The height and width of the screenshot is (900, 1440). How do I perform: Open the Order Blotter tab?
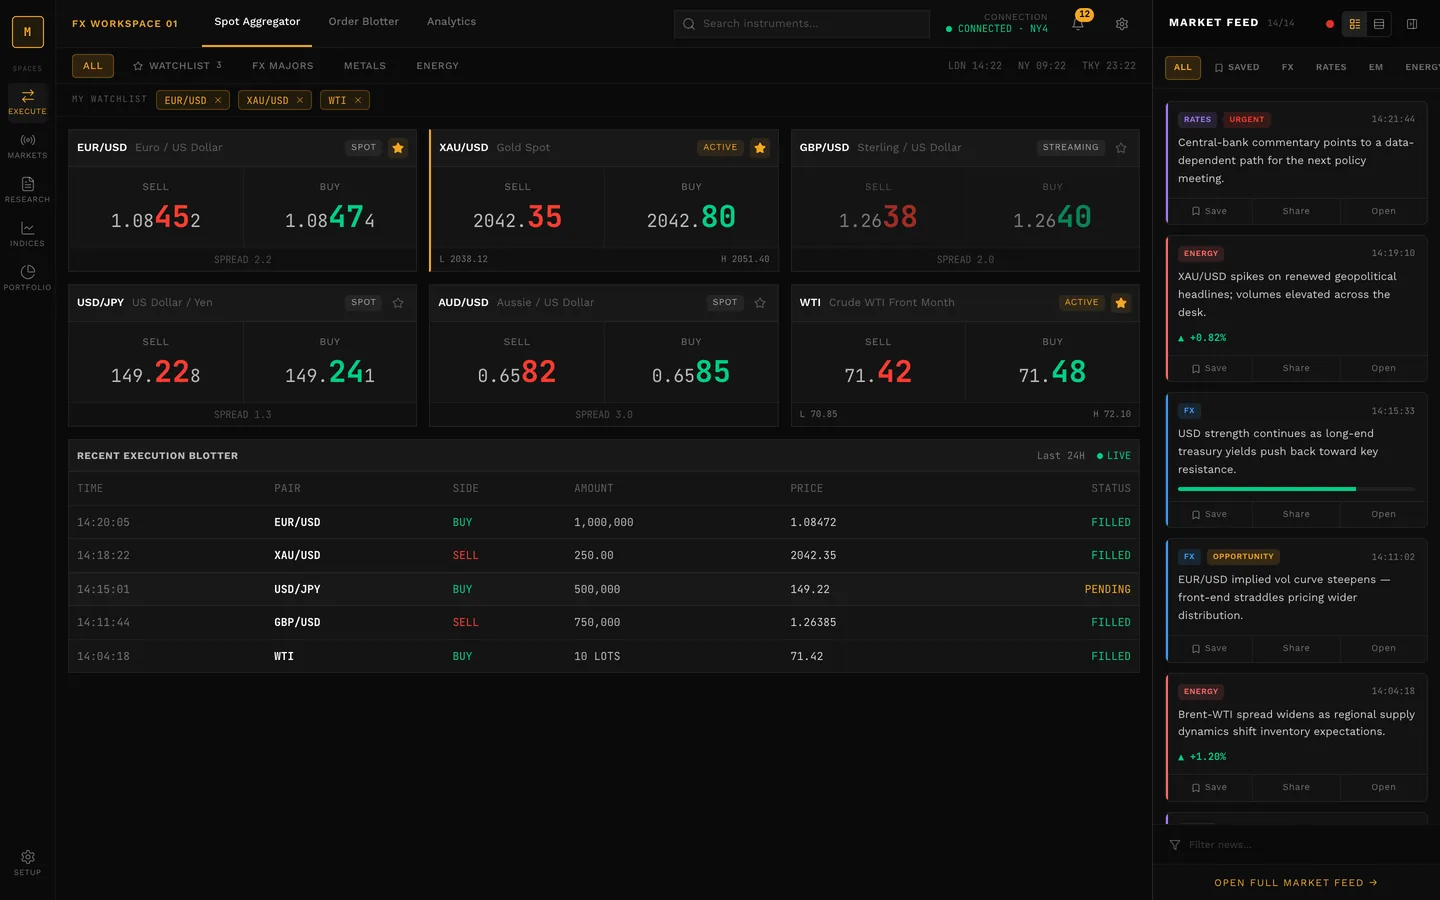coord(363,22)
